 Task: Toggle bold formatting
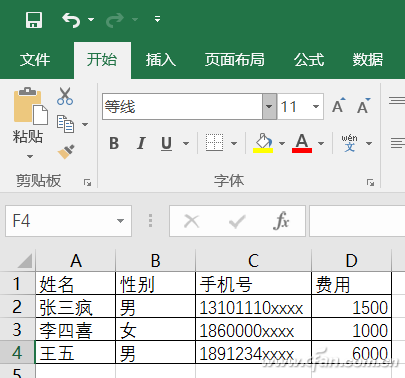coord(114,143)
